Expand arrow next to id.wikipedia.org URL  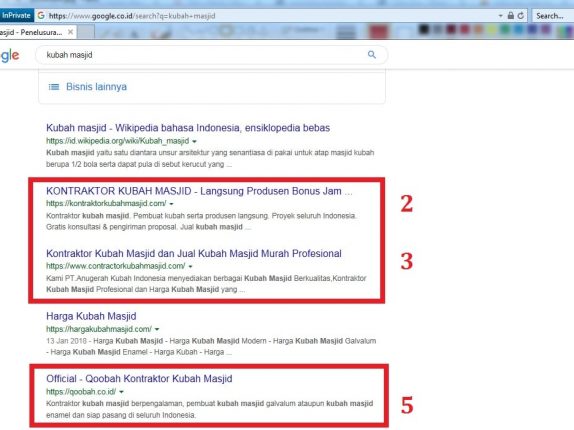(194, 141)
